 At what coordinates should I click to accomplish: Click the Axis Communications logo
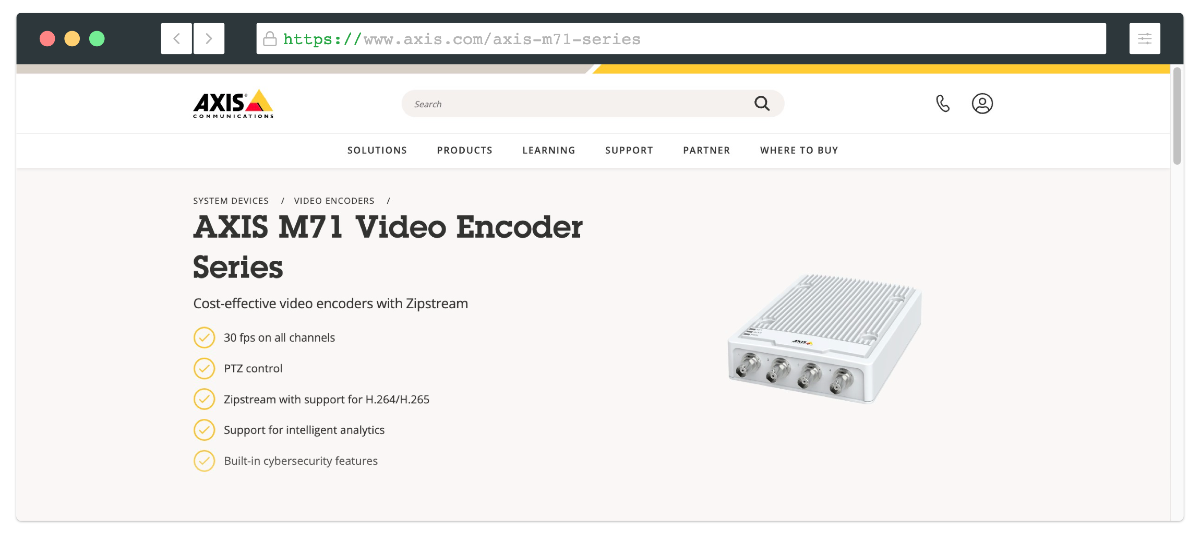click(x=233, y=103)
